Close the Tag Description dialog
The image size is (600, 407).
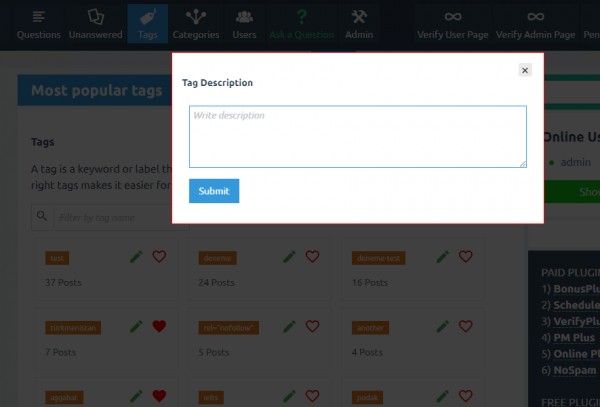click(525, 70)
